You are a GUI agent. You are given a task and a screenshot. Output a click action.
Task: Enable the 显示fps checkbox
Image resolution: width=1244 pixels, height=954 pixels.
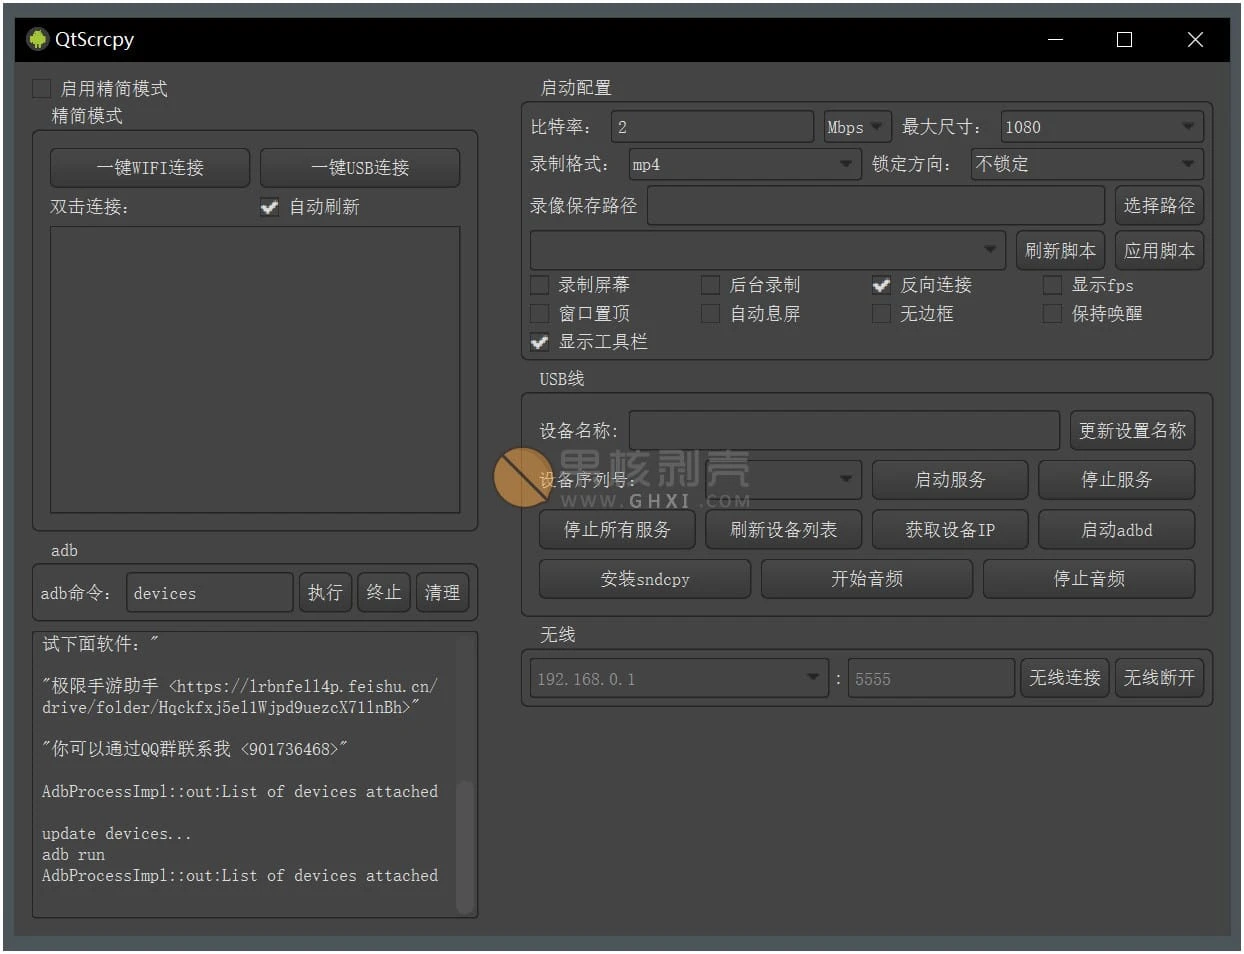1052,285
